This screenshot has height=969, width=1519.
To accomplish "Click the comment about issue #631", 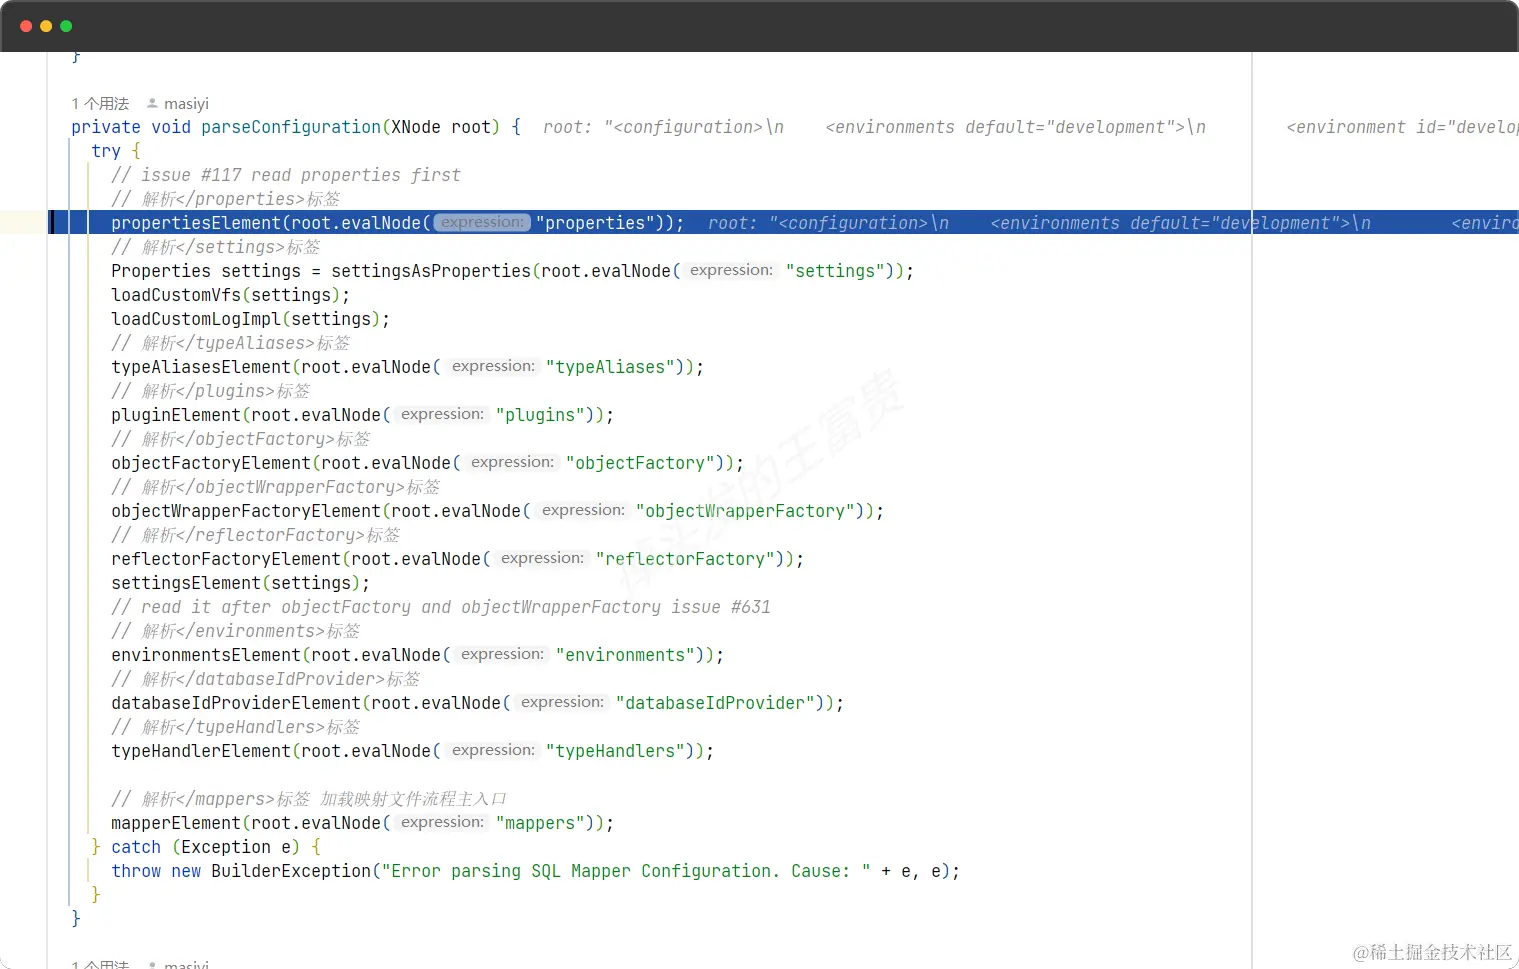I will point(441,607).
